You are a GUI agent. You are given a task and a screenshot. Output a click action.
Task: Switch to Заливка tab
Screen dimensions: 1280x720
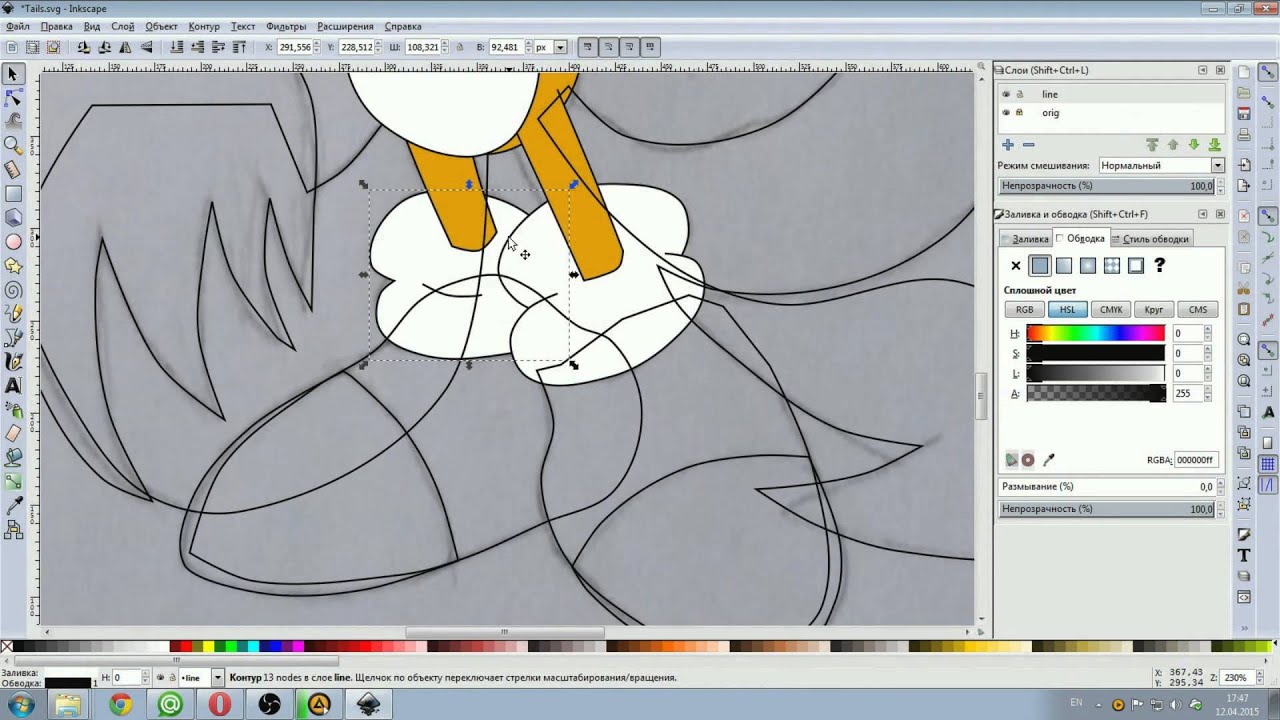(1025, 239)
